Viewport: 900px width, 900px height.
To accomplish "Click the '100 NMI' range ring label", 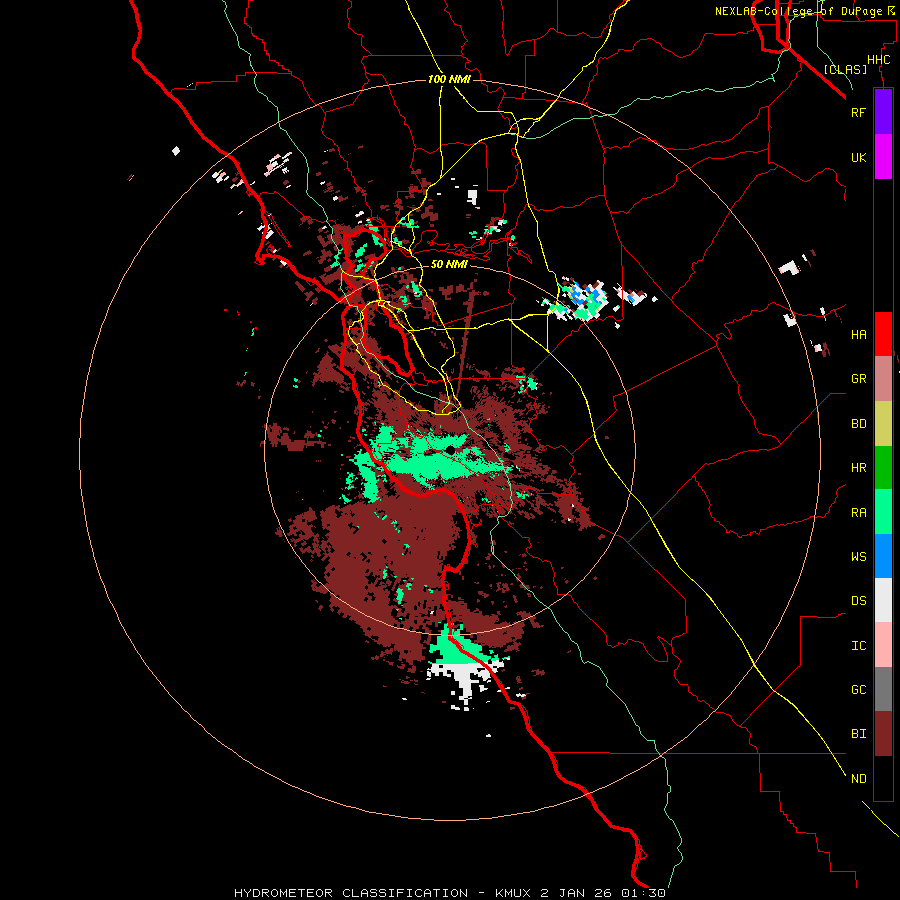I will [x=449, y=79].
